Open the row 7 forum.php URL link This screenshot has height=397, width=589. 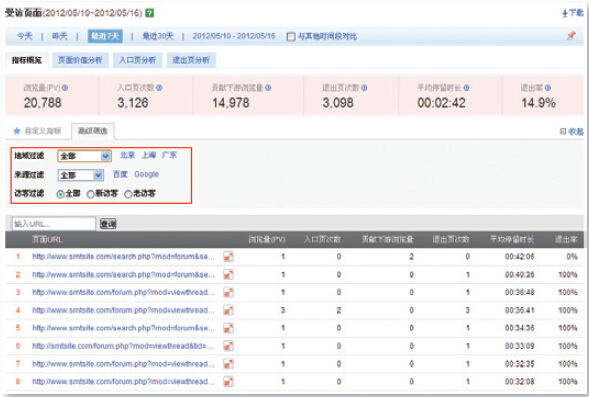[123, 364]
